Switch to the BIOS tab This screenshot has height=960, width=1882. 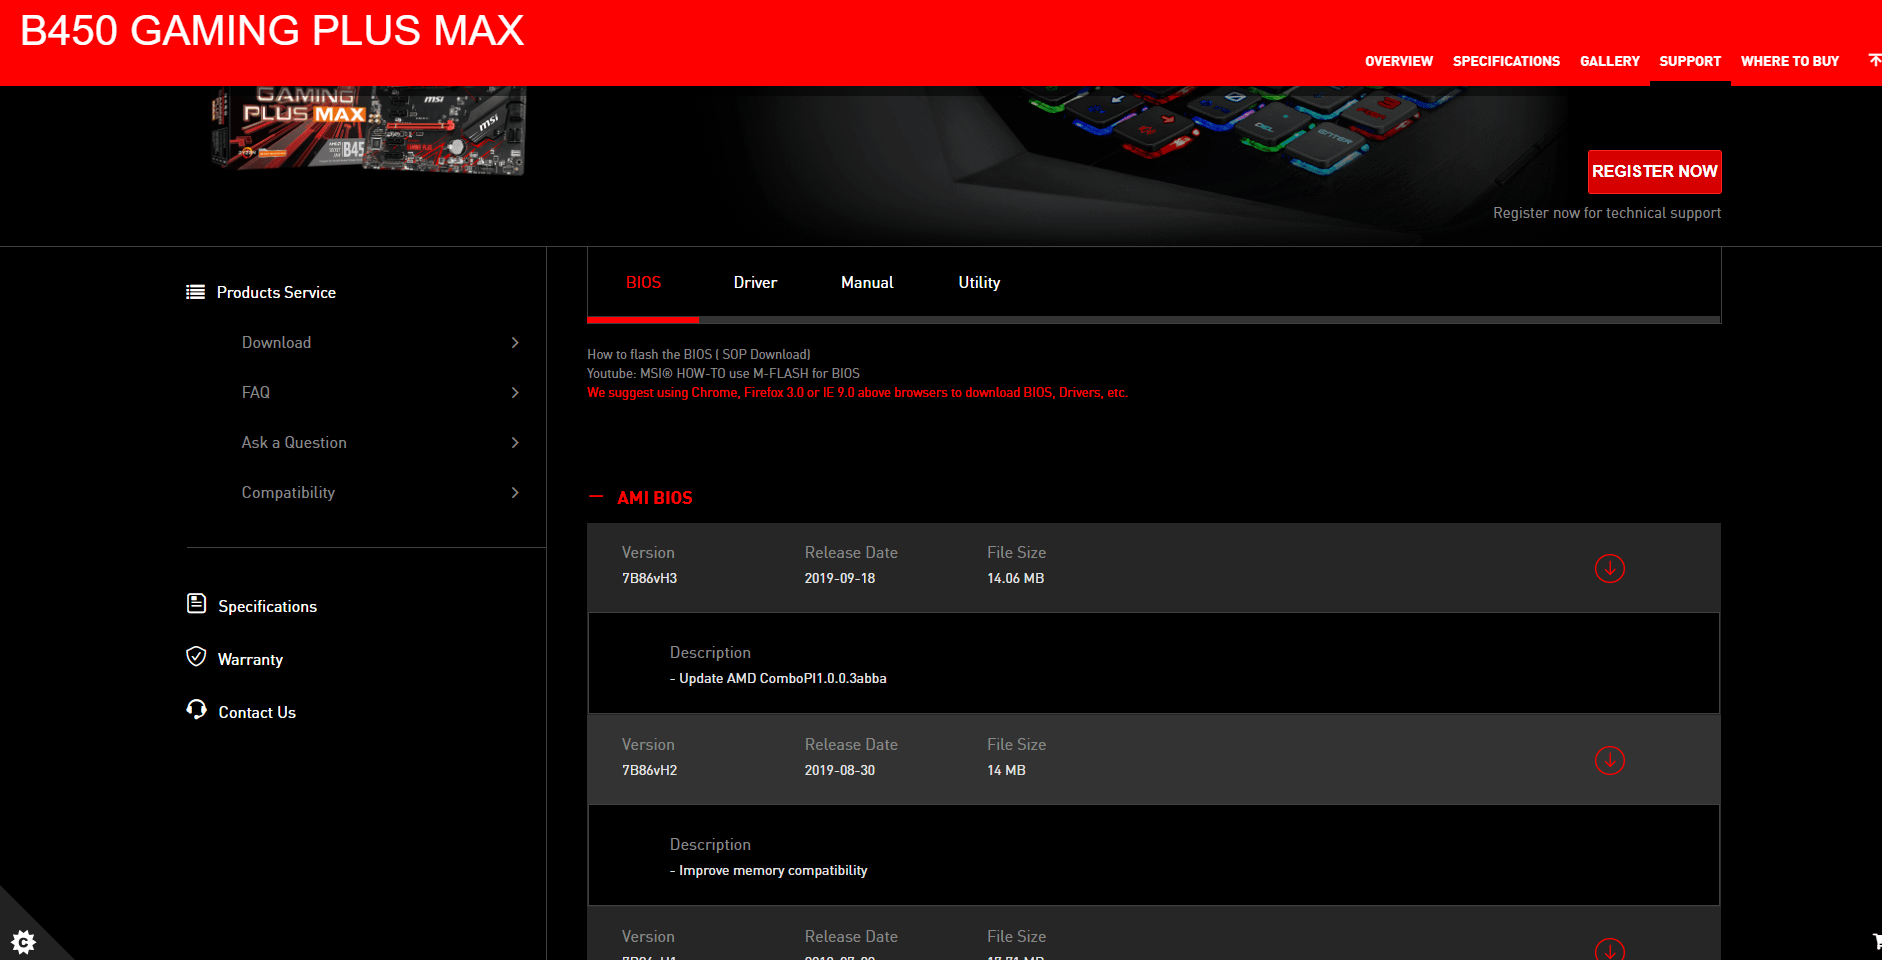tap(643, 283)
